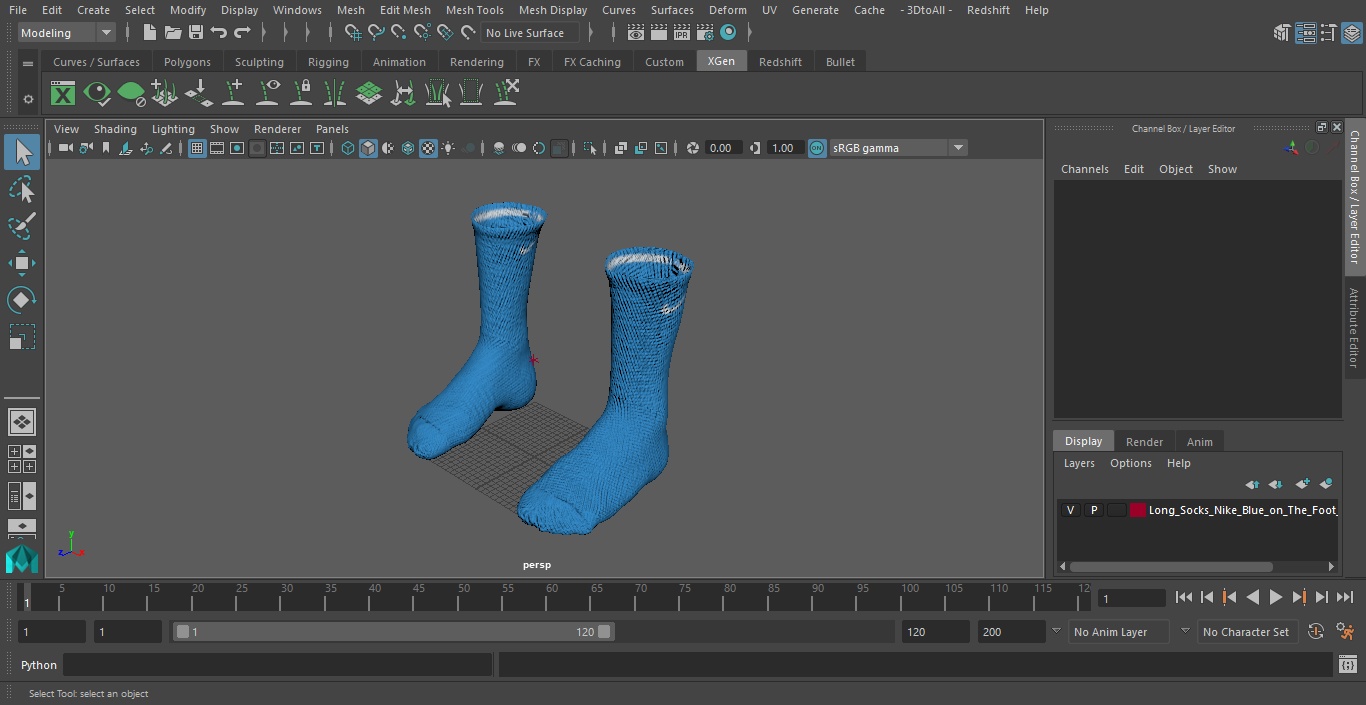Open the Modeling menu set dropdown
This screenshot has height=705, width=1366.
(x=67, y=33)
